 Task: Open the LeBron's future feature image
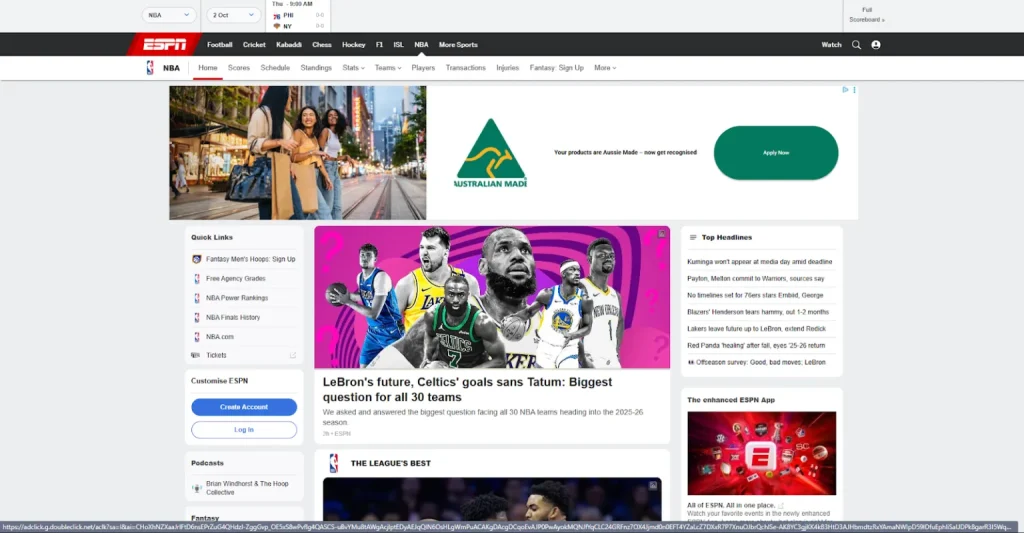tap(491, 297)
